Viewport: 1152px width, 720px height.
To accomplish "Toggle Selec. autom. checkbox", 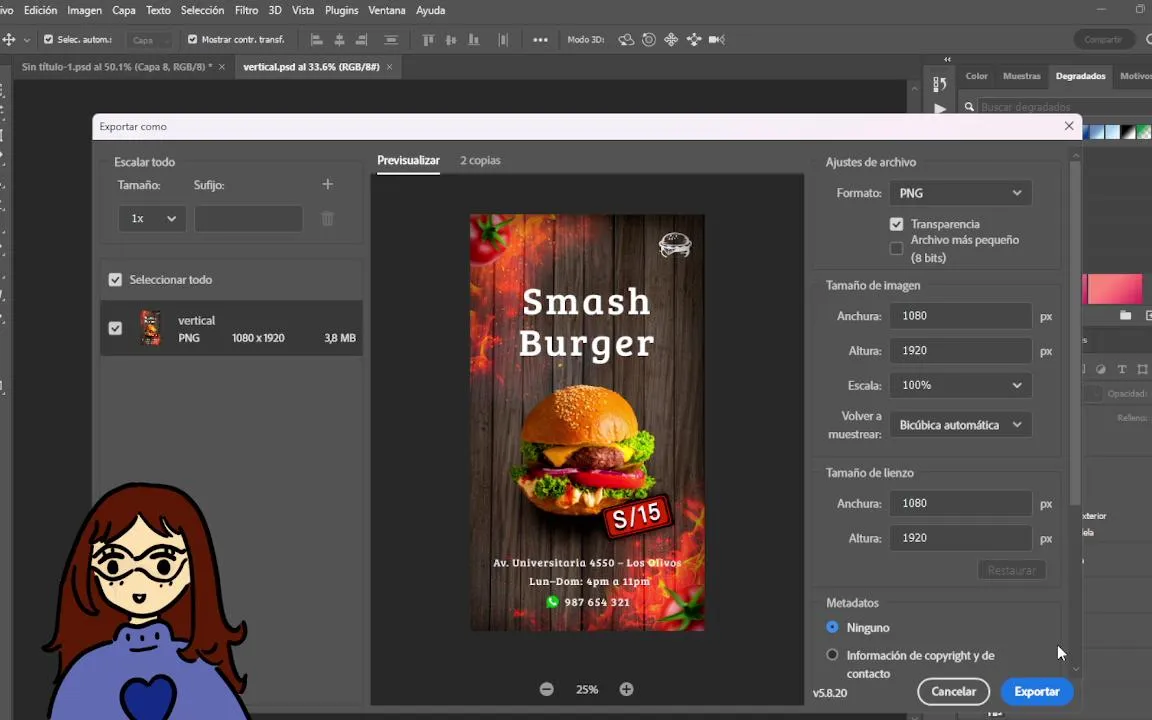I will [x=48, y=40].
